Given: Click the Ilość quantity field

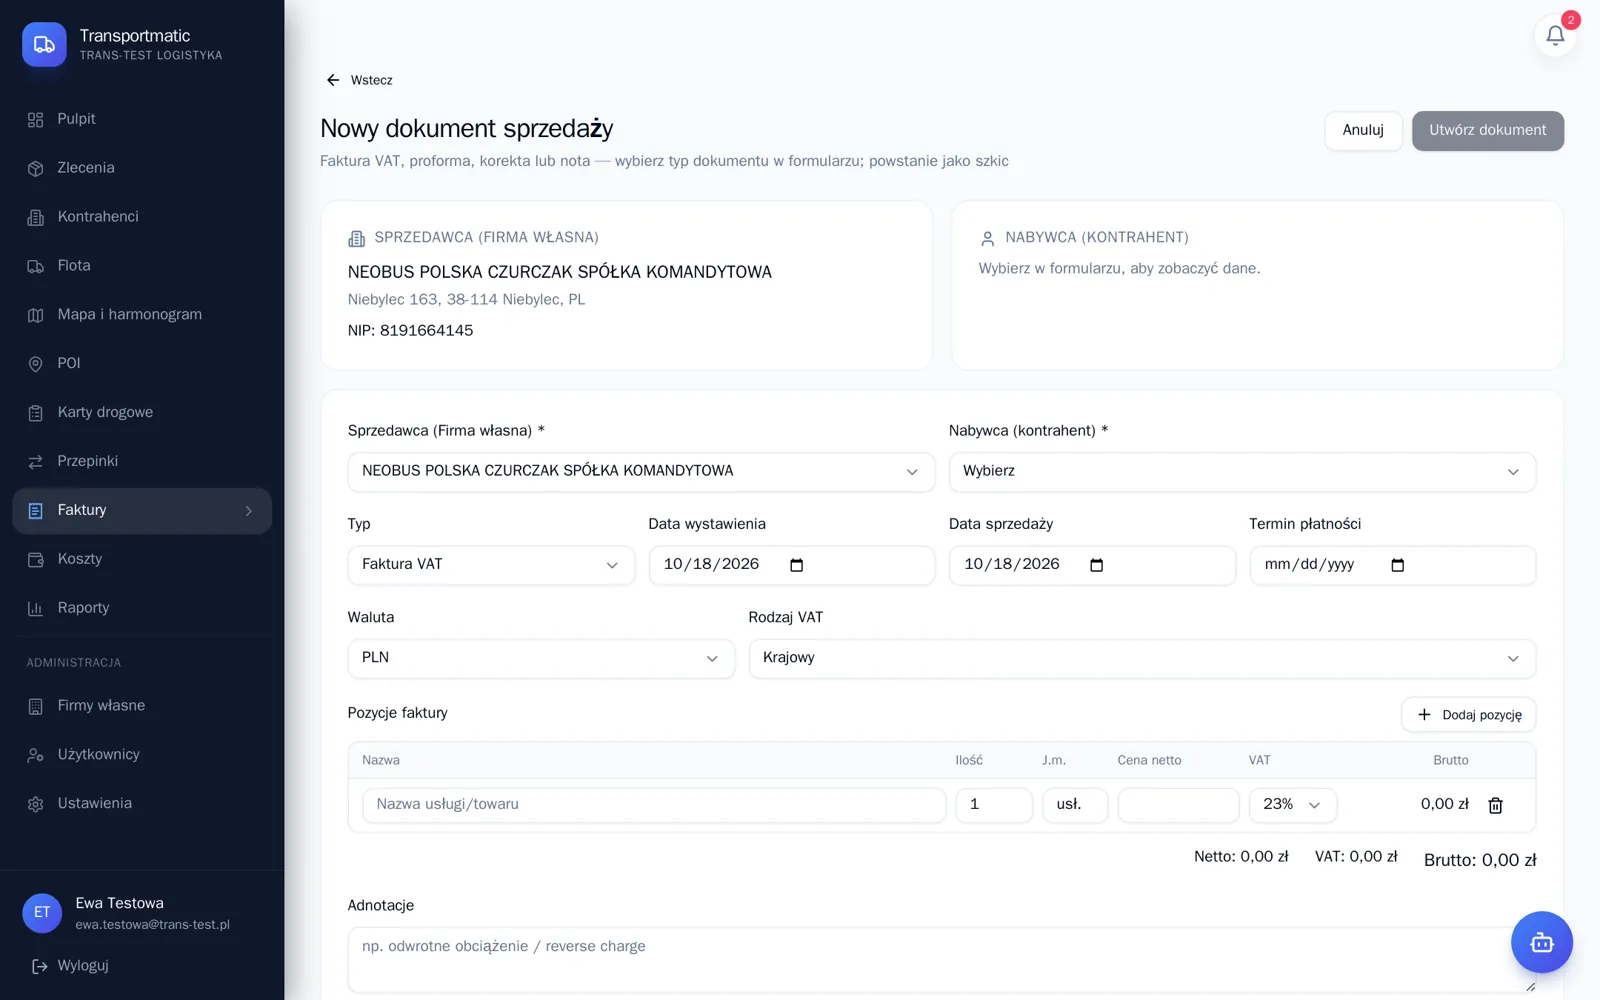Looking at the screenshot, I should coord(994,805).
